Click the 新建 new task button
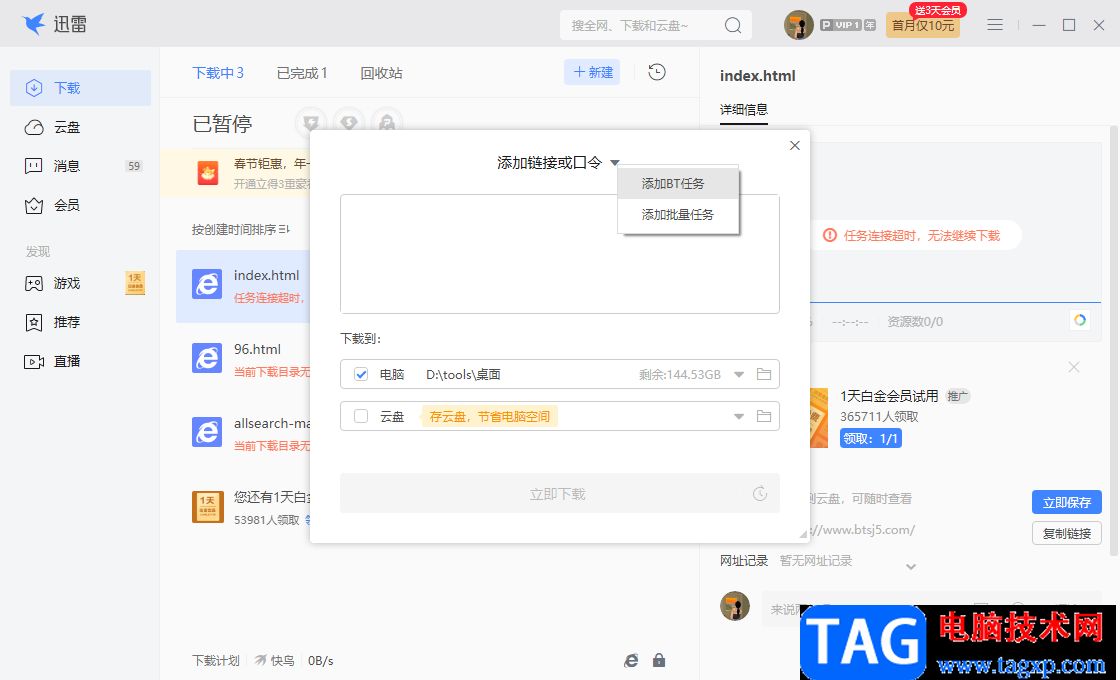 (x=592, y=72)
